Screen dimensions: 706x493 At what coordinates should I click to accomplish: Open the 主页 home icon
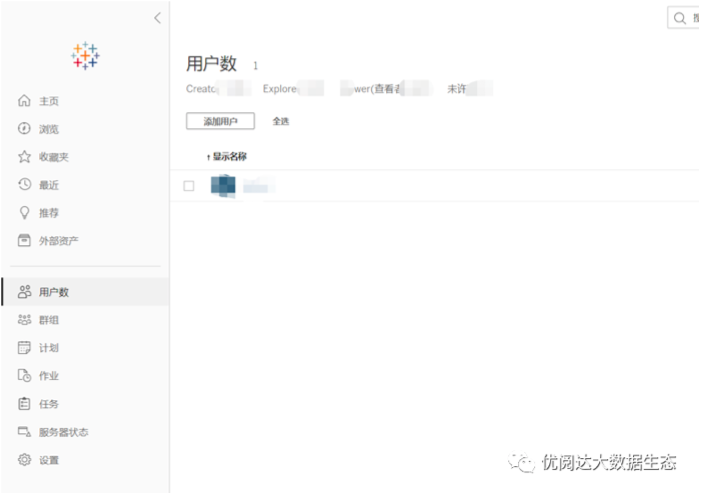26,101
